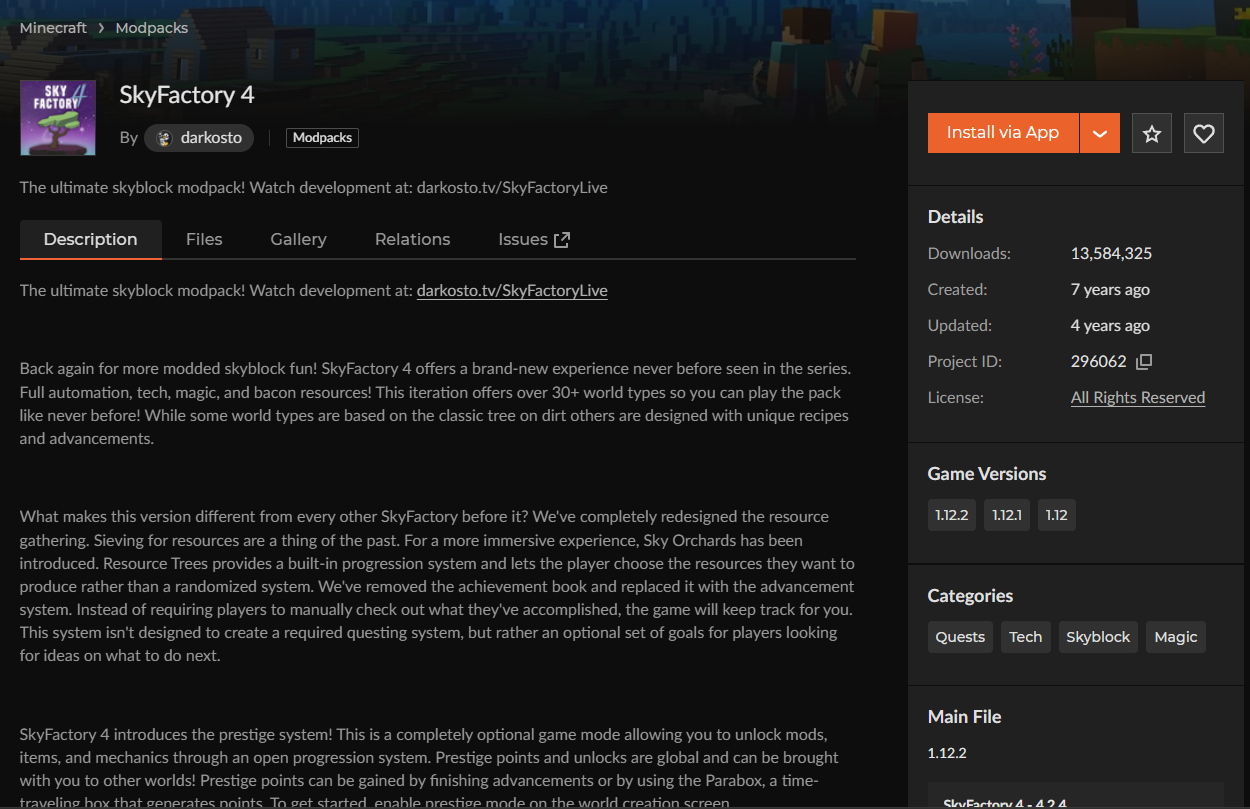Switch to the Files tab

204,240
